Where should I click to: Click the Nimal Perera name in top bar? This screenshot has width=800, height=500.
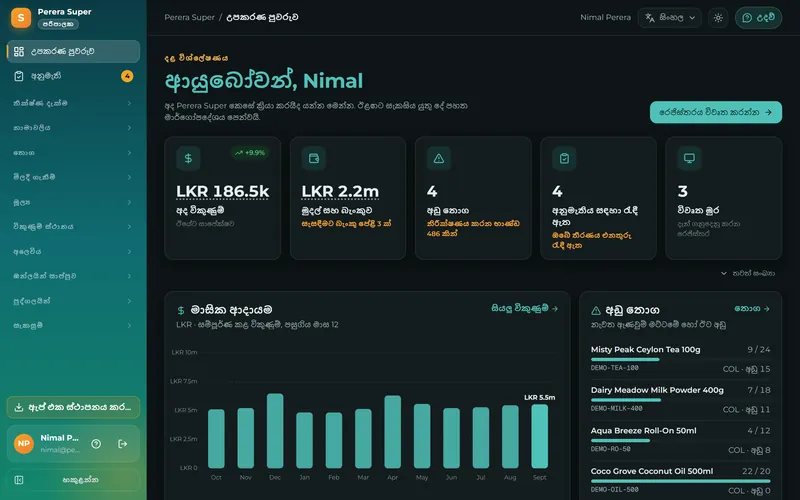605,17
